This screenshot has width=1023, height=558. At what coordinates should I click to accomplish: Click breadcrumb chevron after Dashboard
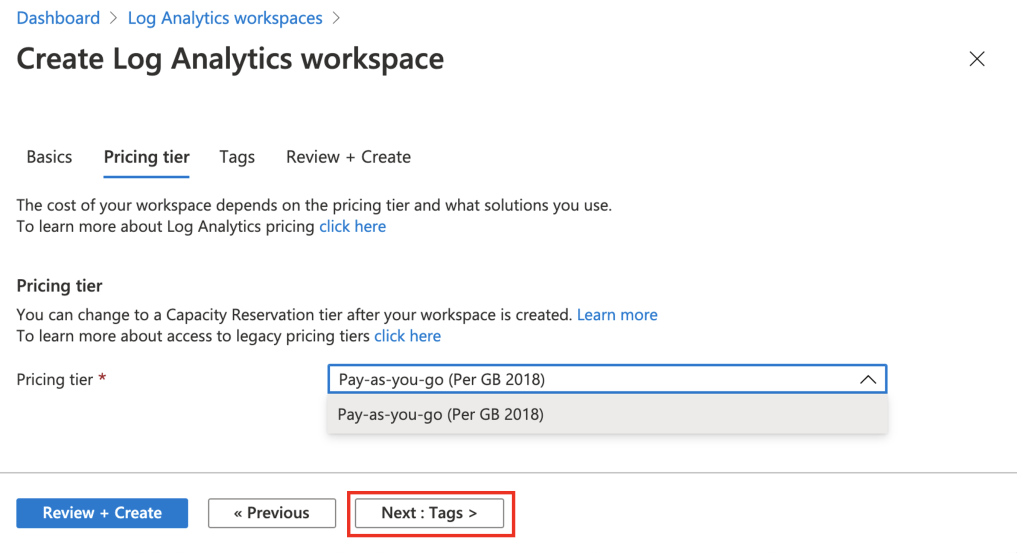coord(113,19)
